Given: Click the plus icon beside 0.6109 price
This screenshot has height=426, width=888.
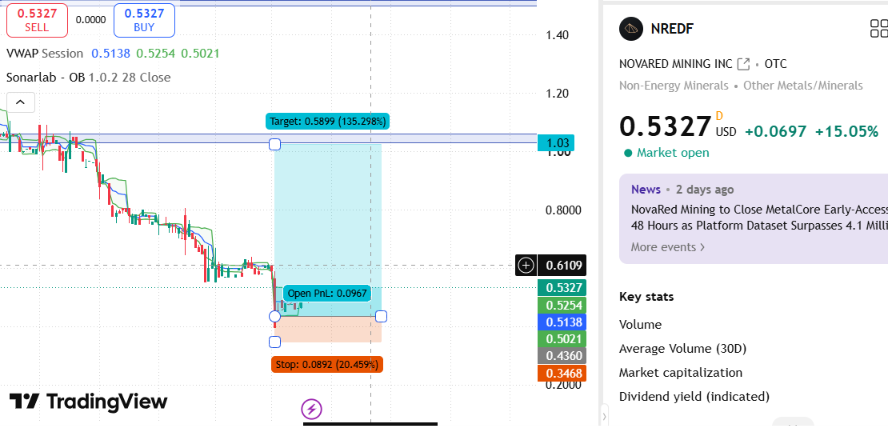Looking at the screenshot, I should click(527, 265).
